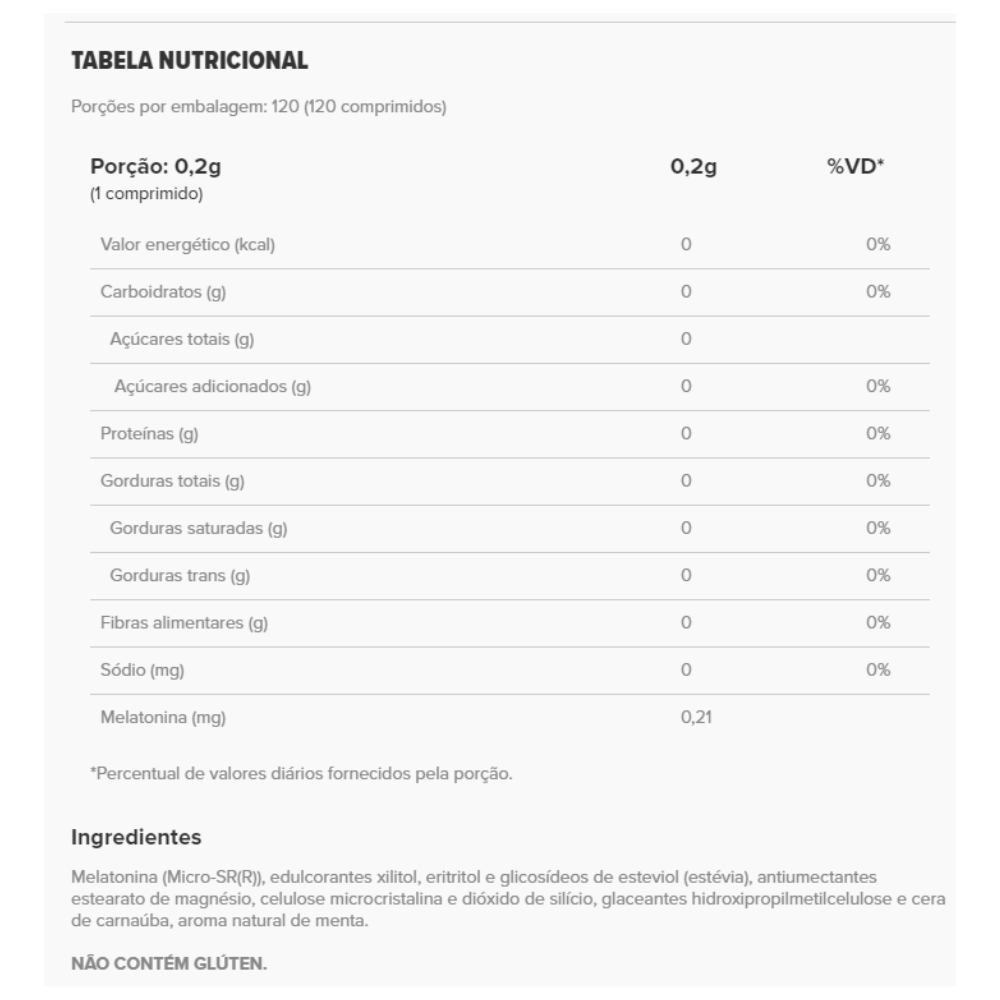Viewport: 1000px width, 1000px height.
Task: Click the Ingredientes heading
Action: coord(137,836)
